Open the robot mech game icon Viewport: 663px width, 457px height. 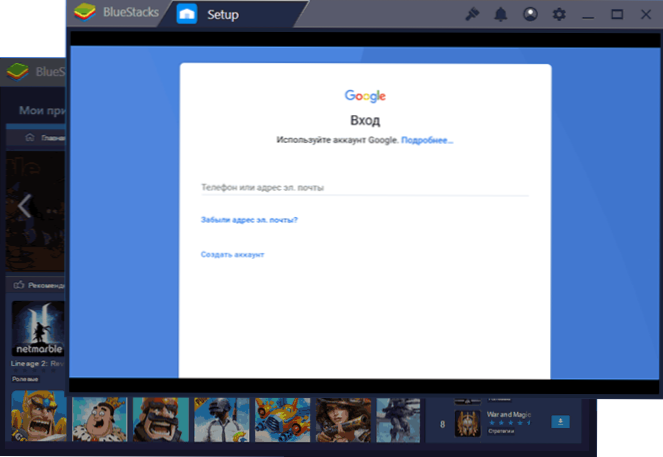tap(398, 419)
